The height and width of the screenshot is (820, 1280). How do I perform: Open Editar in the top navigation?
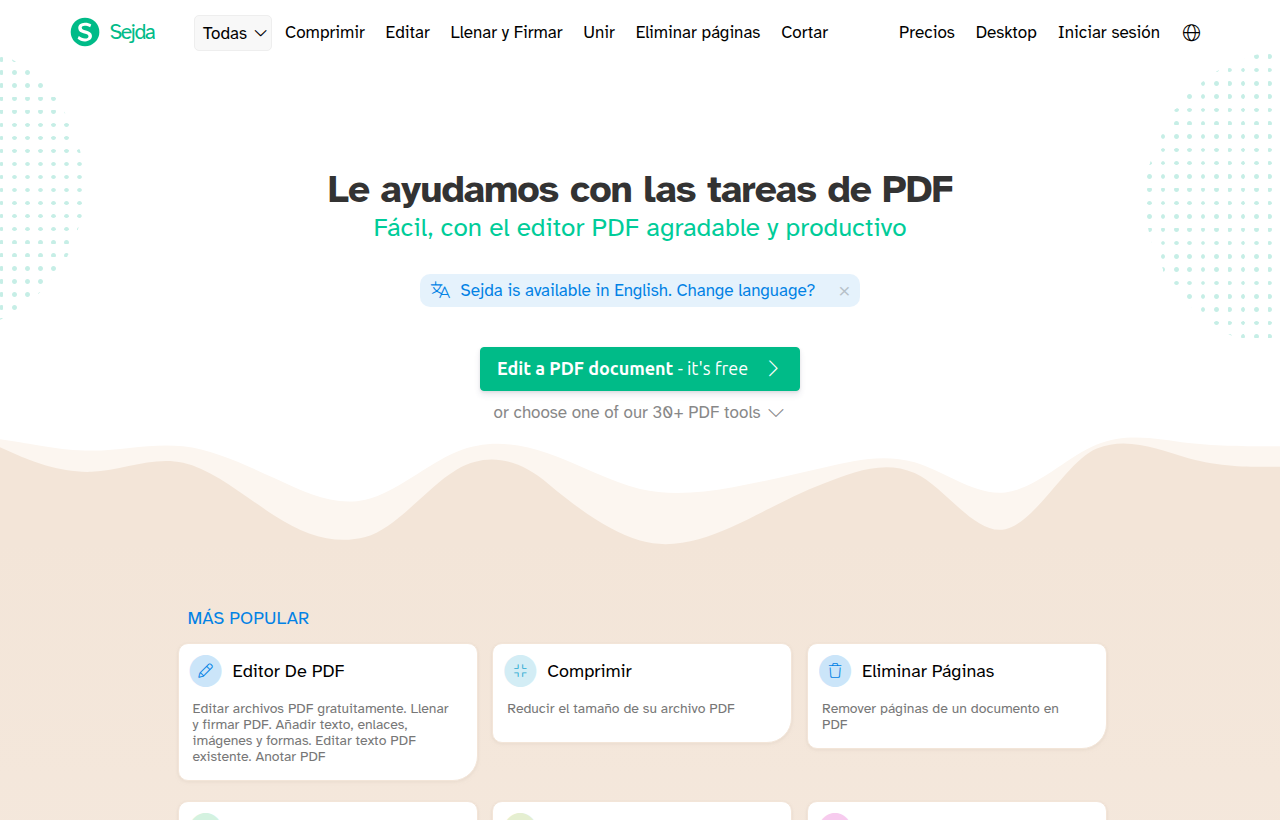click(408, 33)
